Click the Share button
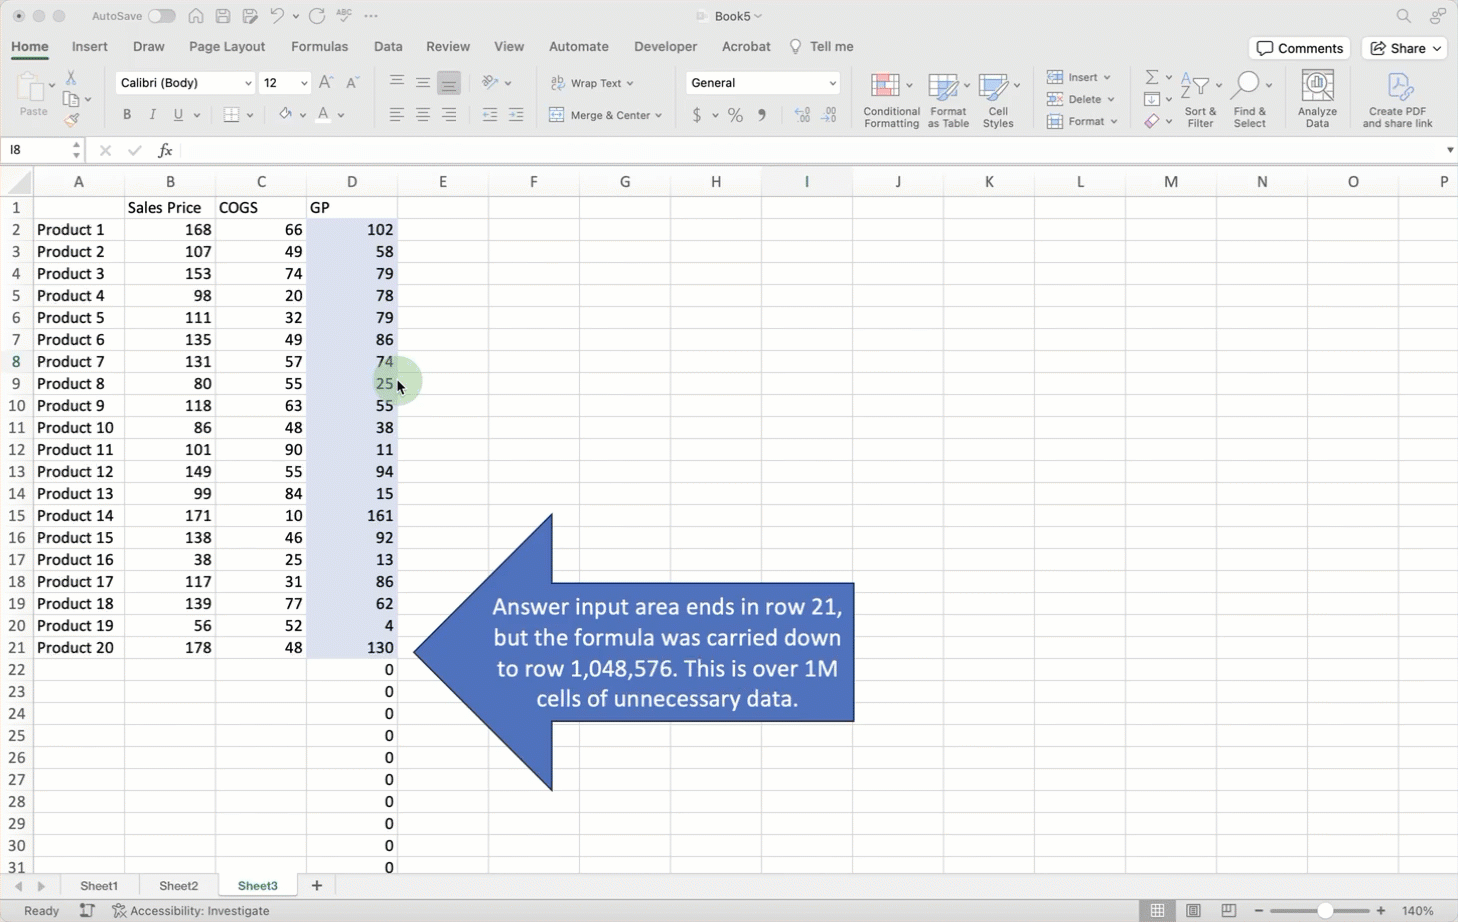1458x922 pixels. (x=1405, y=48)
